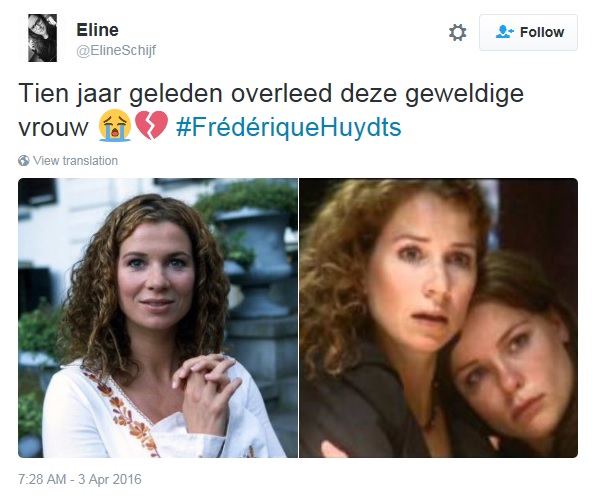The height and width of the screenshot is (496, 593).
Task: Open the gear settings menu
Action: coord(458,33)
